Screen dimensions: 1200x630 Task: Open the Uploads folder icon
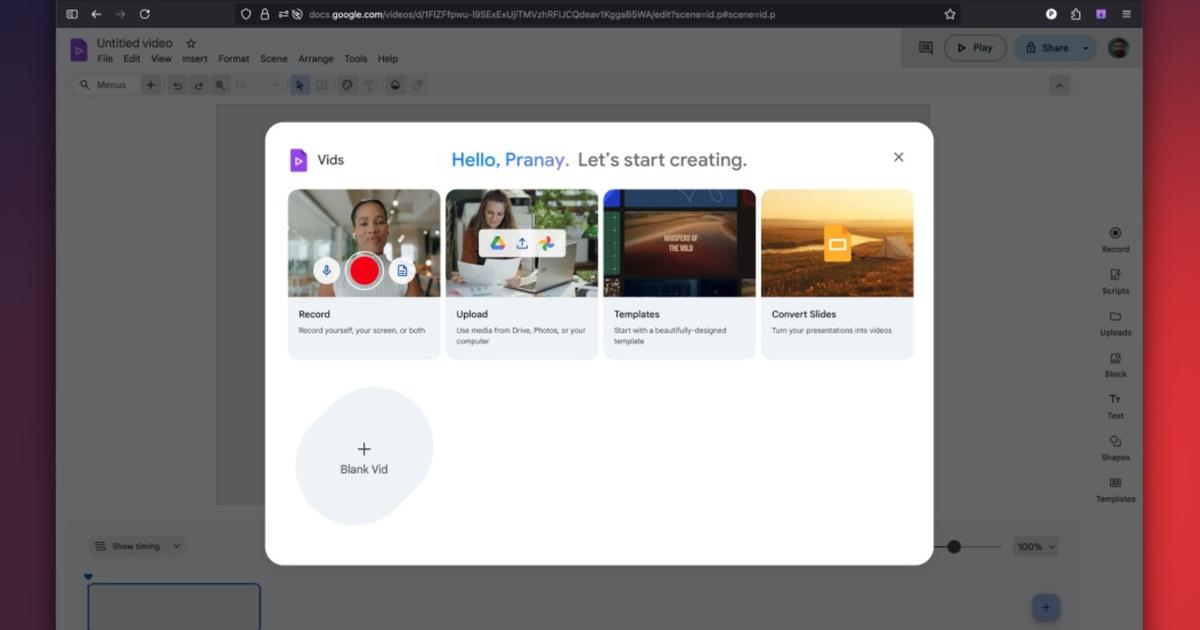tap(1115, 317)
